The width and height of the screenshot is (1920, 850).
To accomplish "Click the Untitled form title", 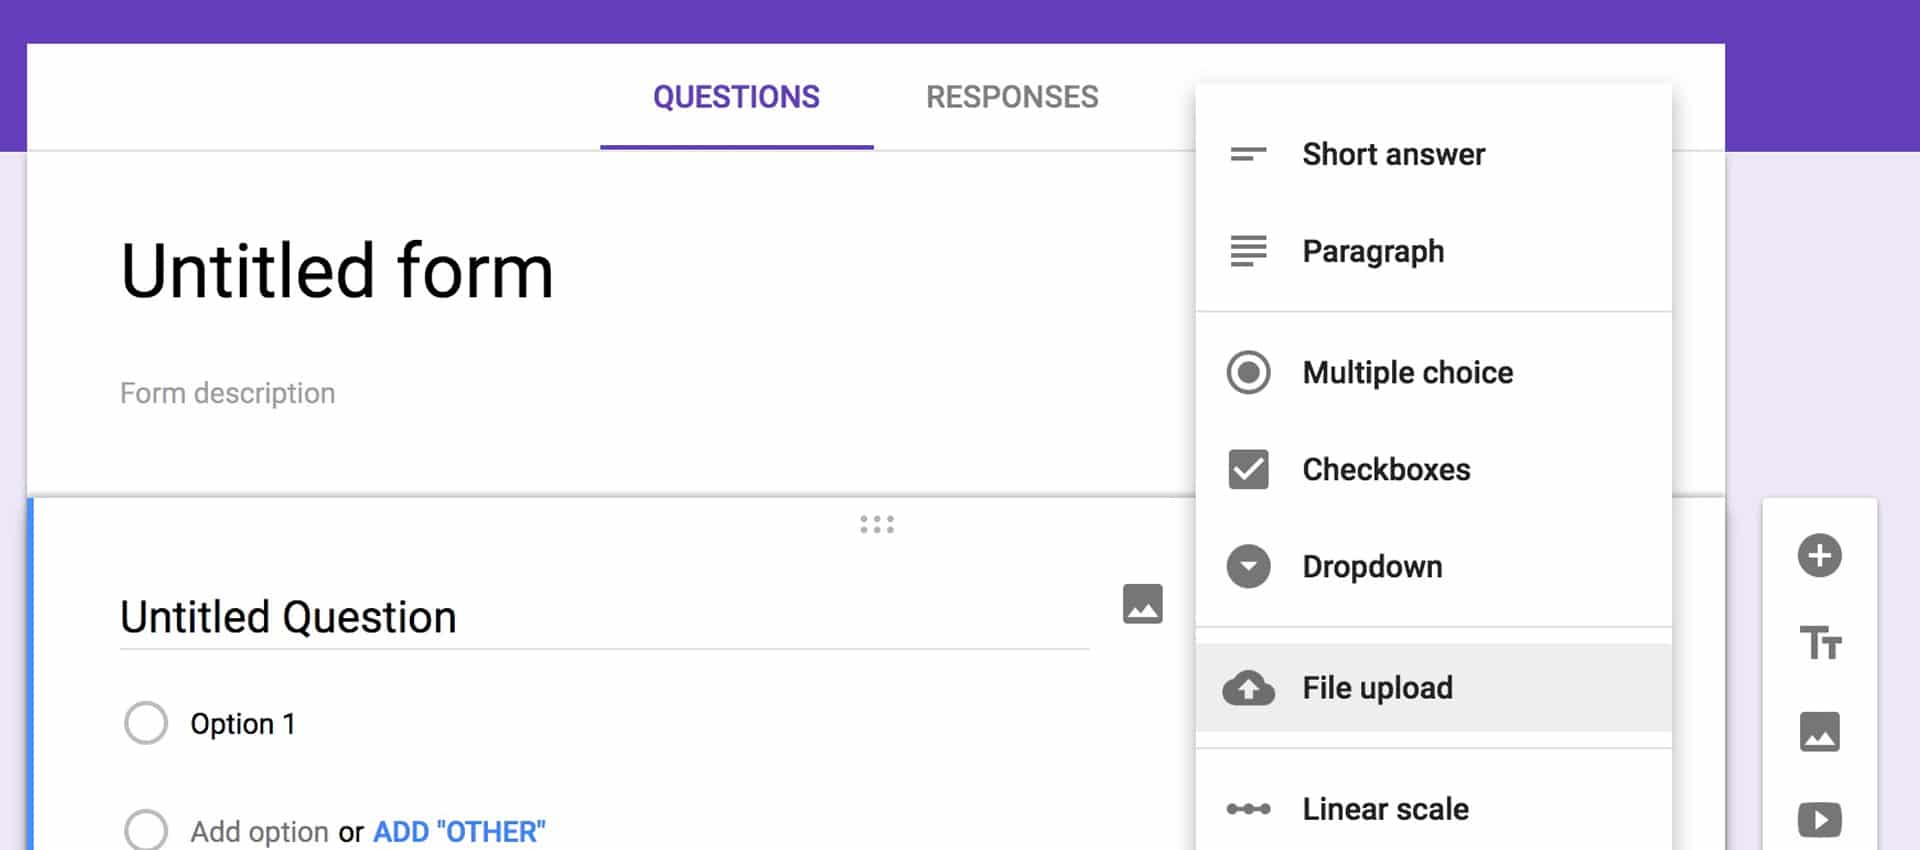I will pyautogui.click(x=337, y=271).
